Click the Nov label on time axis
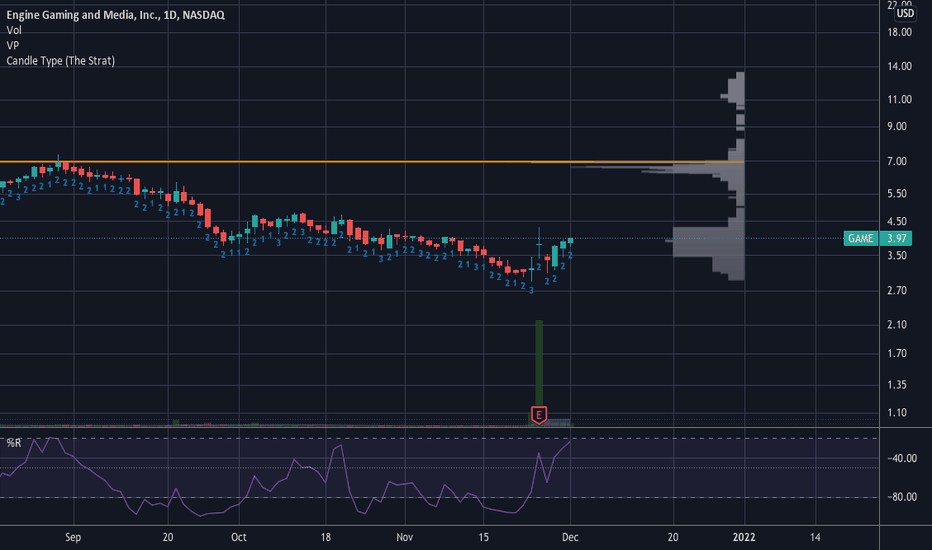This screenshot has height=550, width=932. coord(404,537)
